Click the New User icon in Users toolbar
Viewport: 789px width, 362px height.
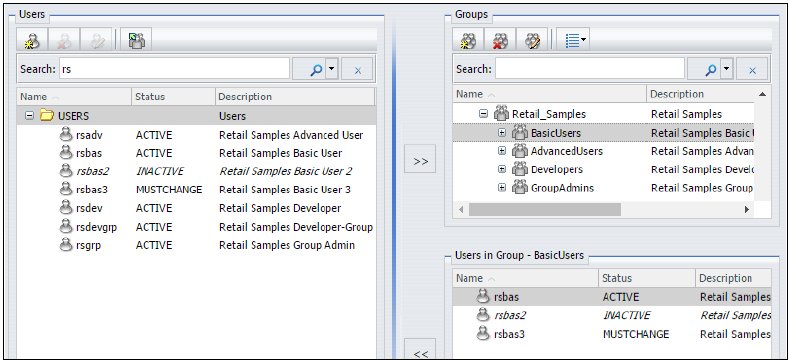coord(32,40)
